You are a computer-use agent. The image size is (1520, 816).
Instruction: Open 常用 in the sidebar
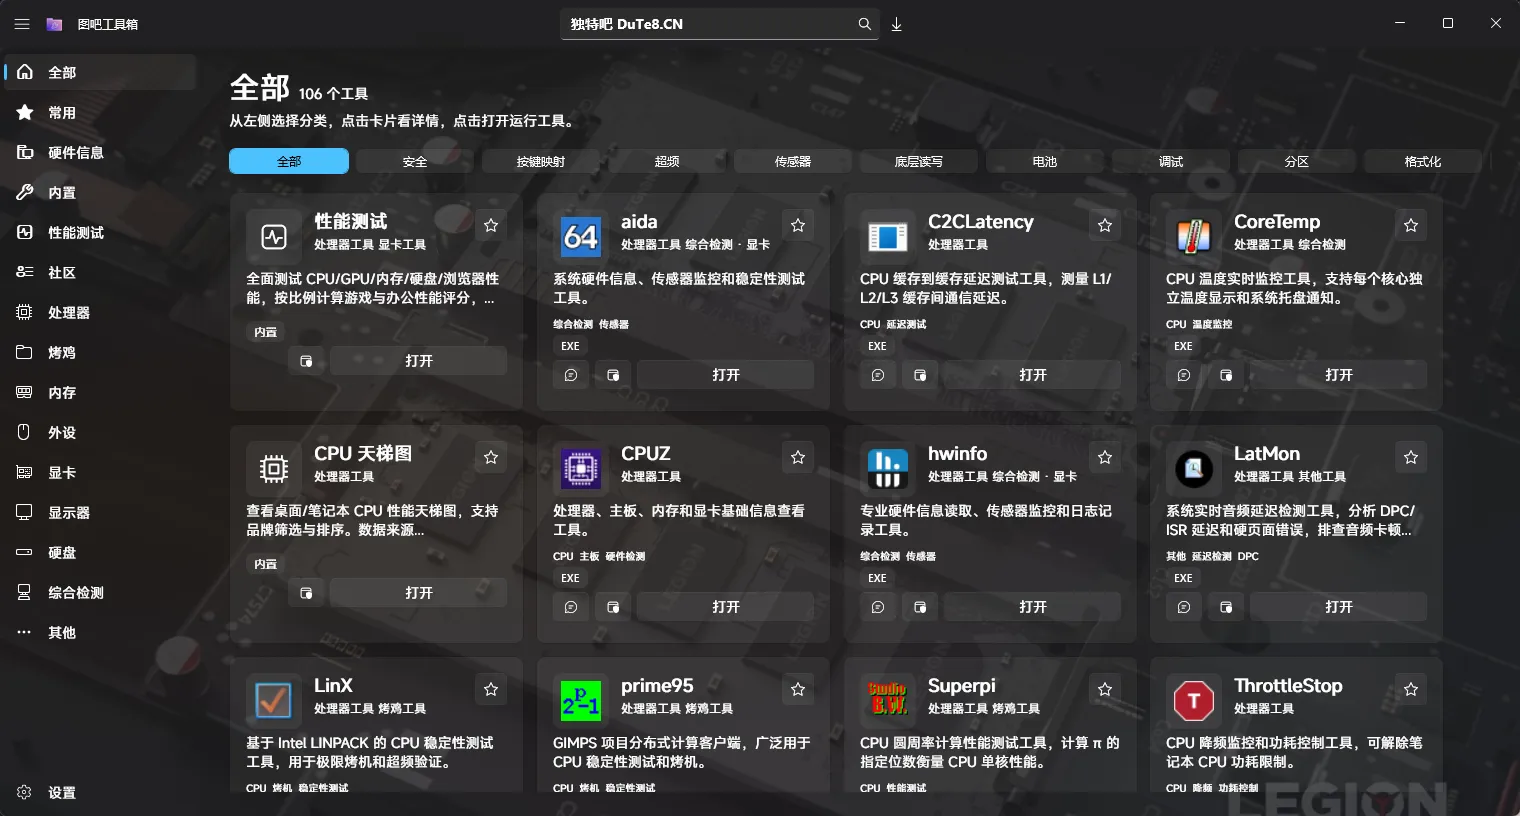tap(100, 113)
